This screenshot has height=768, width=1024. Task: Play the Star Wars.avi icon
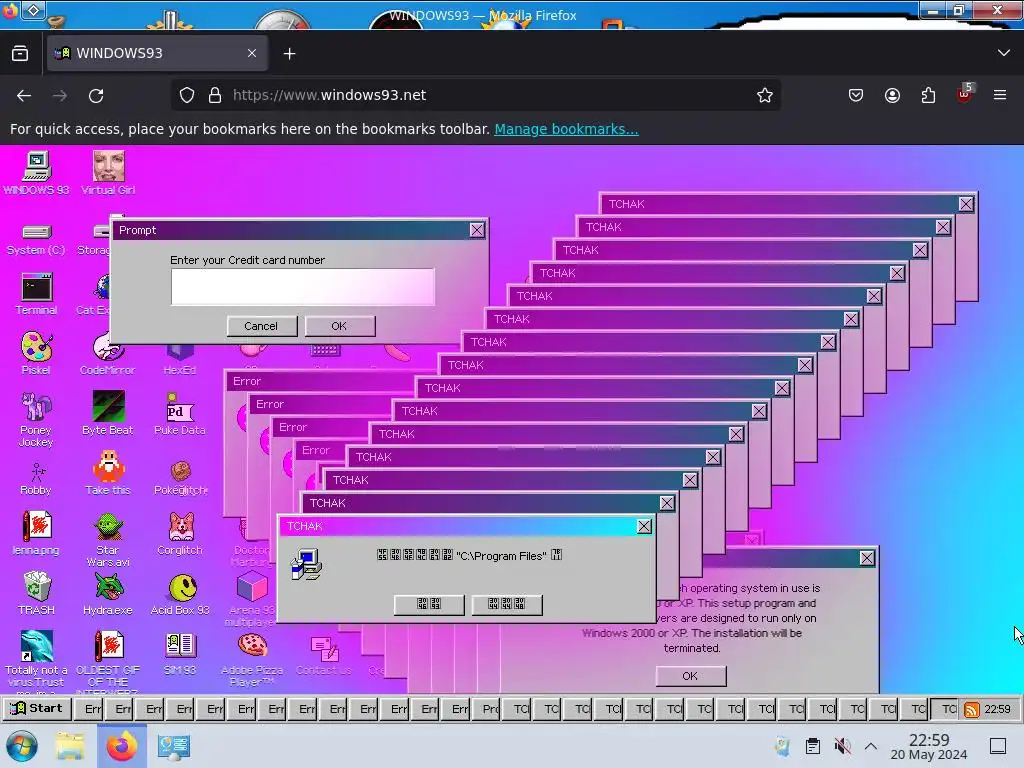[108, 539]
